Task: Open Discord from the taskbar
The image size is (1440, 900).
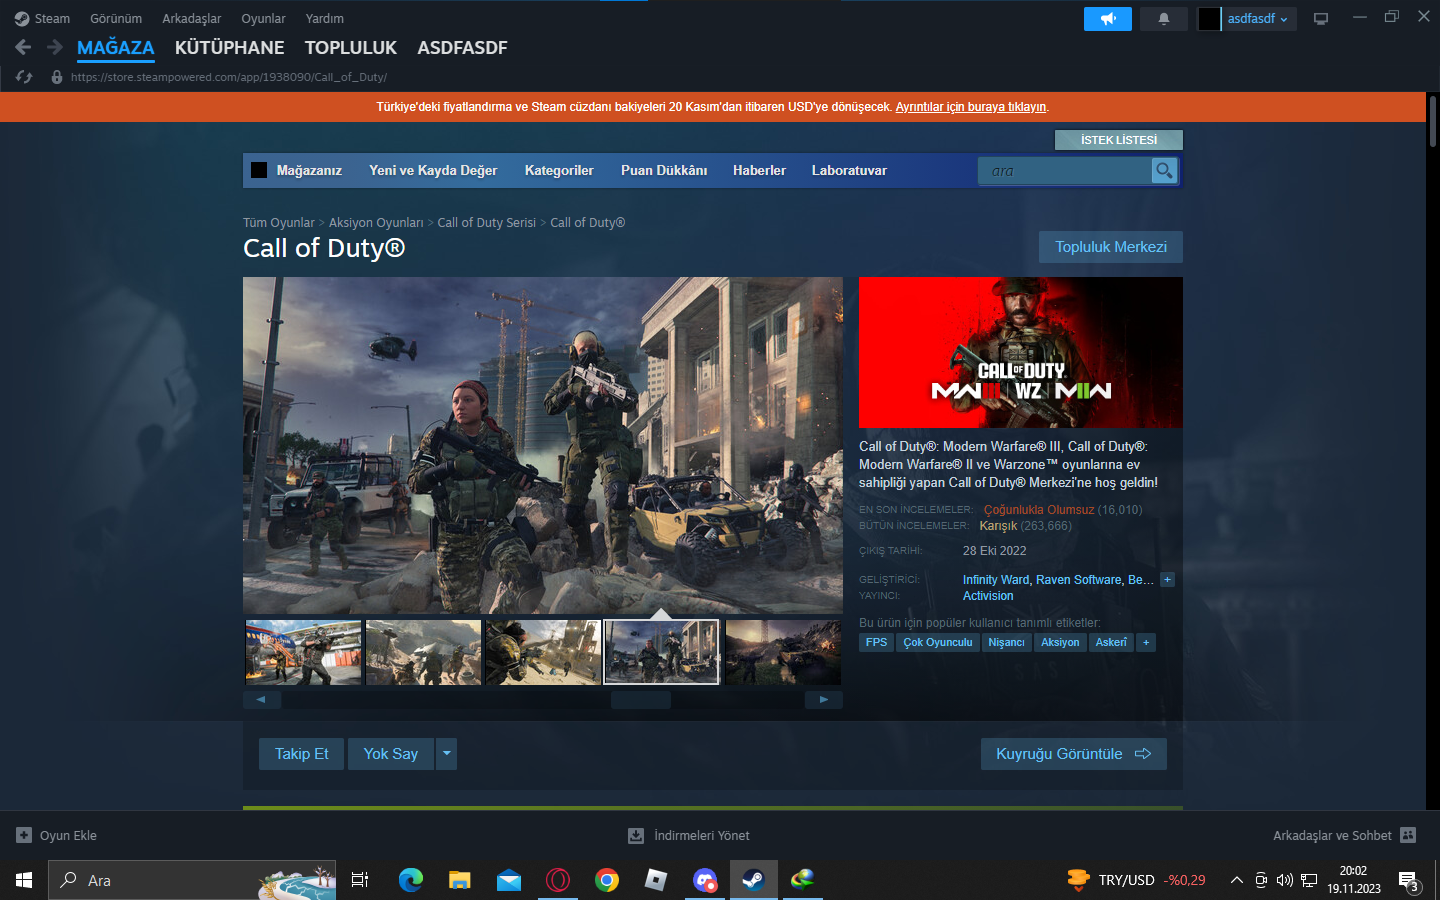Action: pos(705,880)
